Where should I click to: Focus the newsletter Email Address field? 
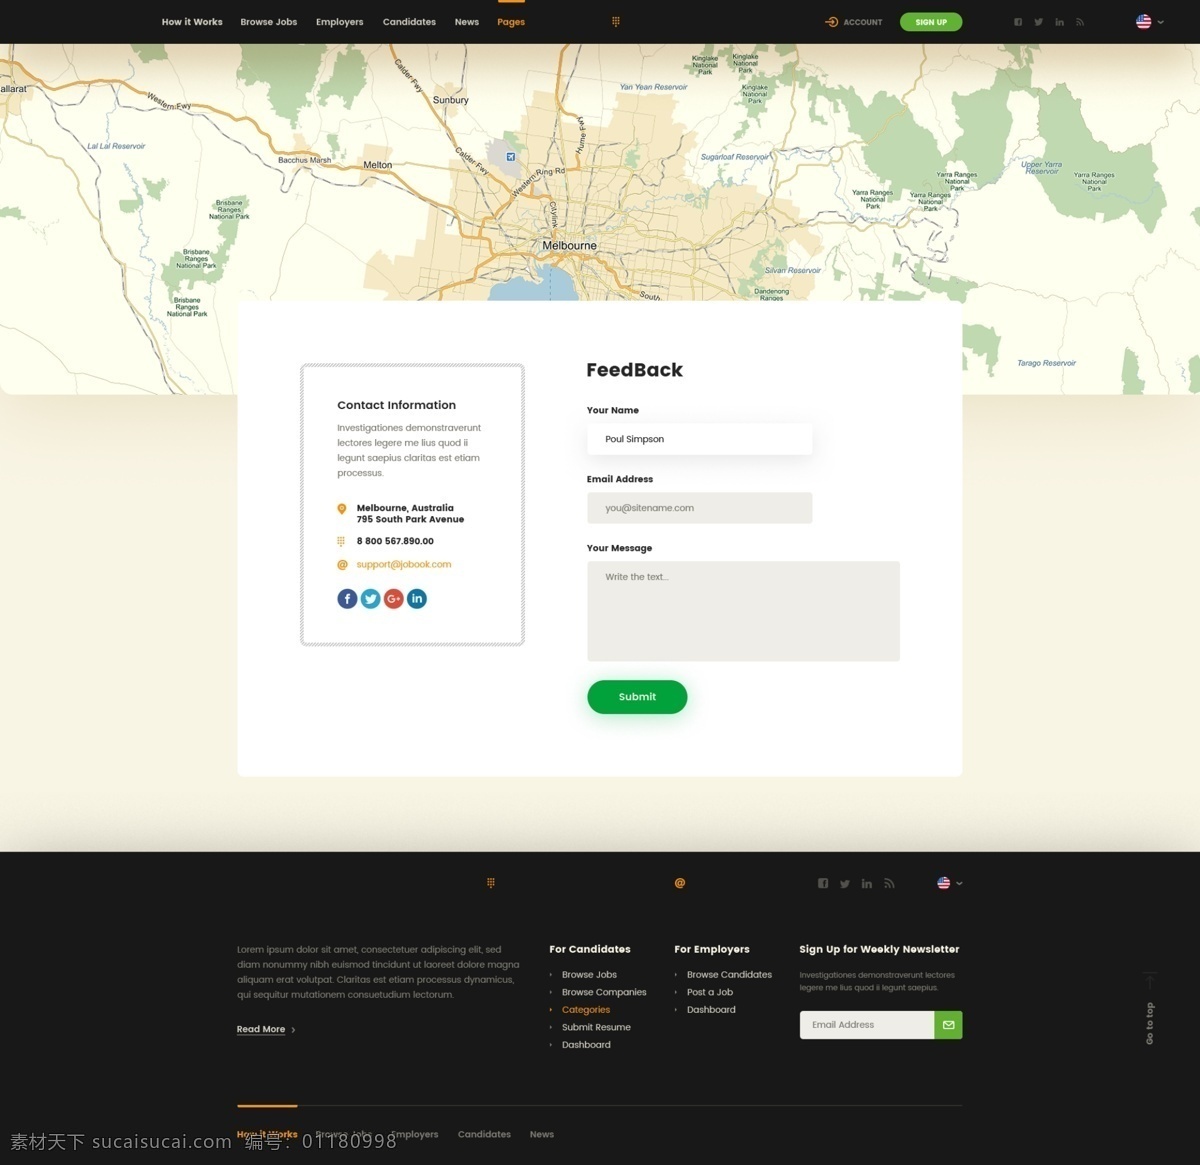tap(867, 1025)
